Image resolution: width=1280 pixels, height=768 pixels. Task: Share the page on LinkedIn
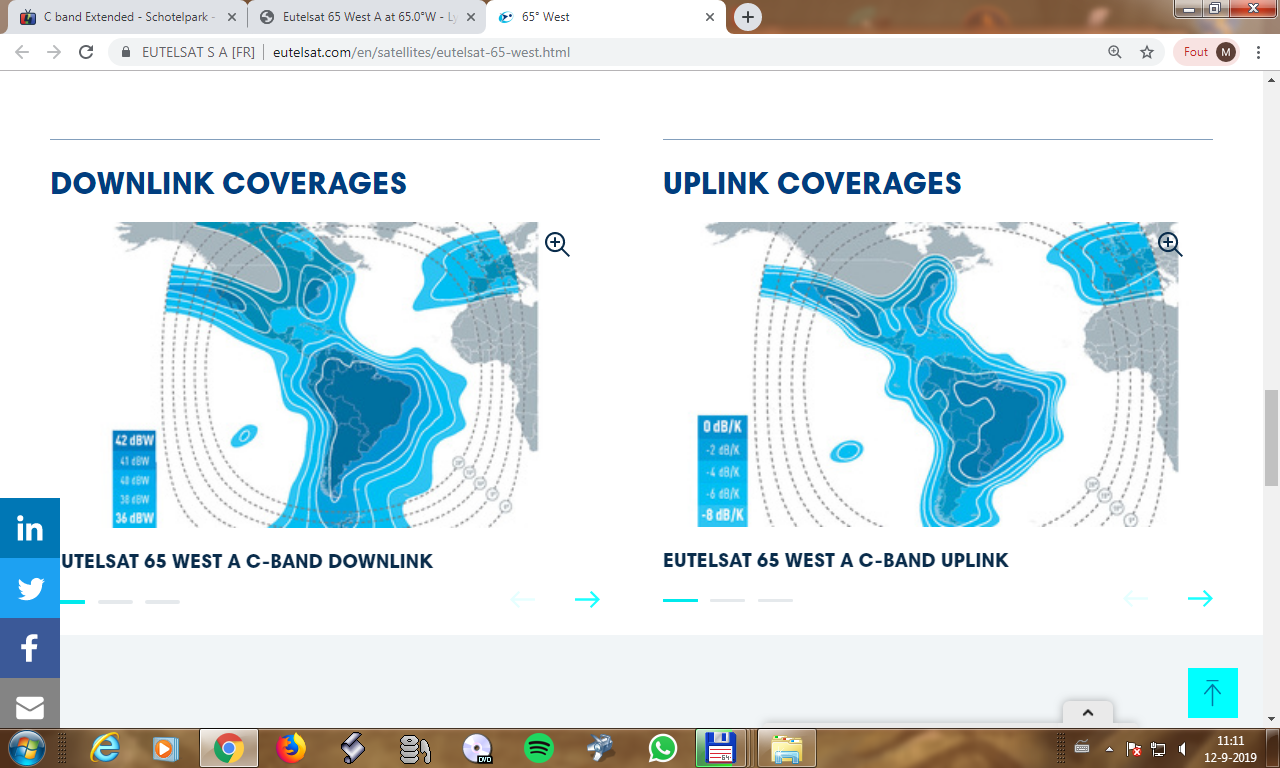coord(30,528)
